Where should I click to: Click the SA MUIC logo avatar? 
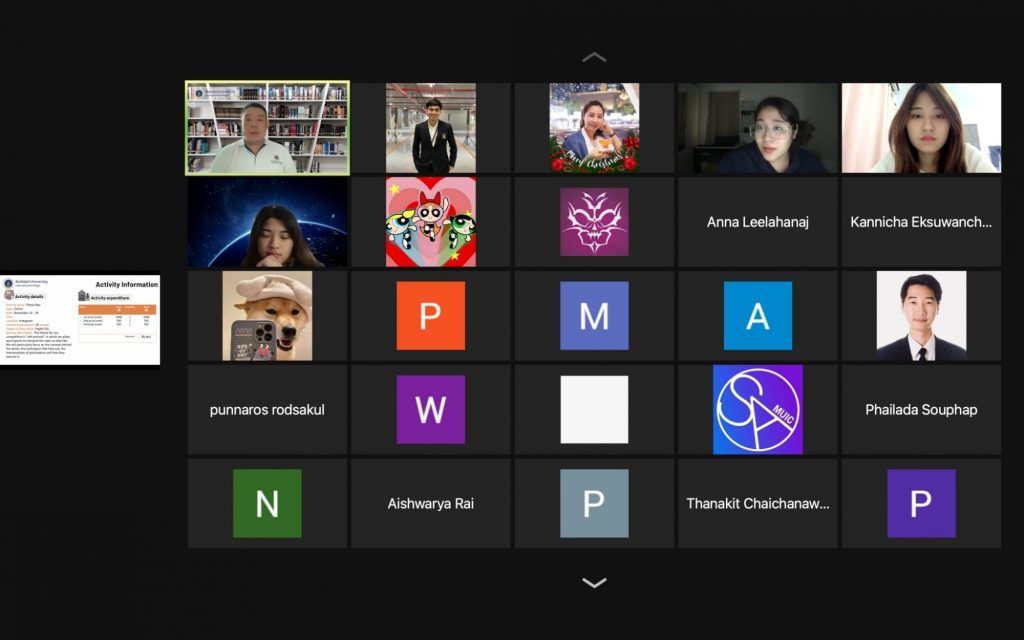click(758, 409)
